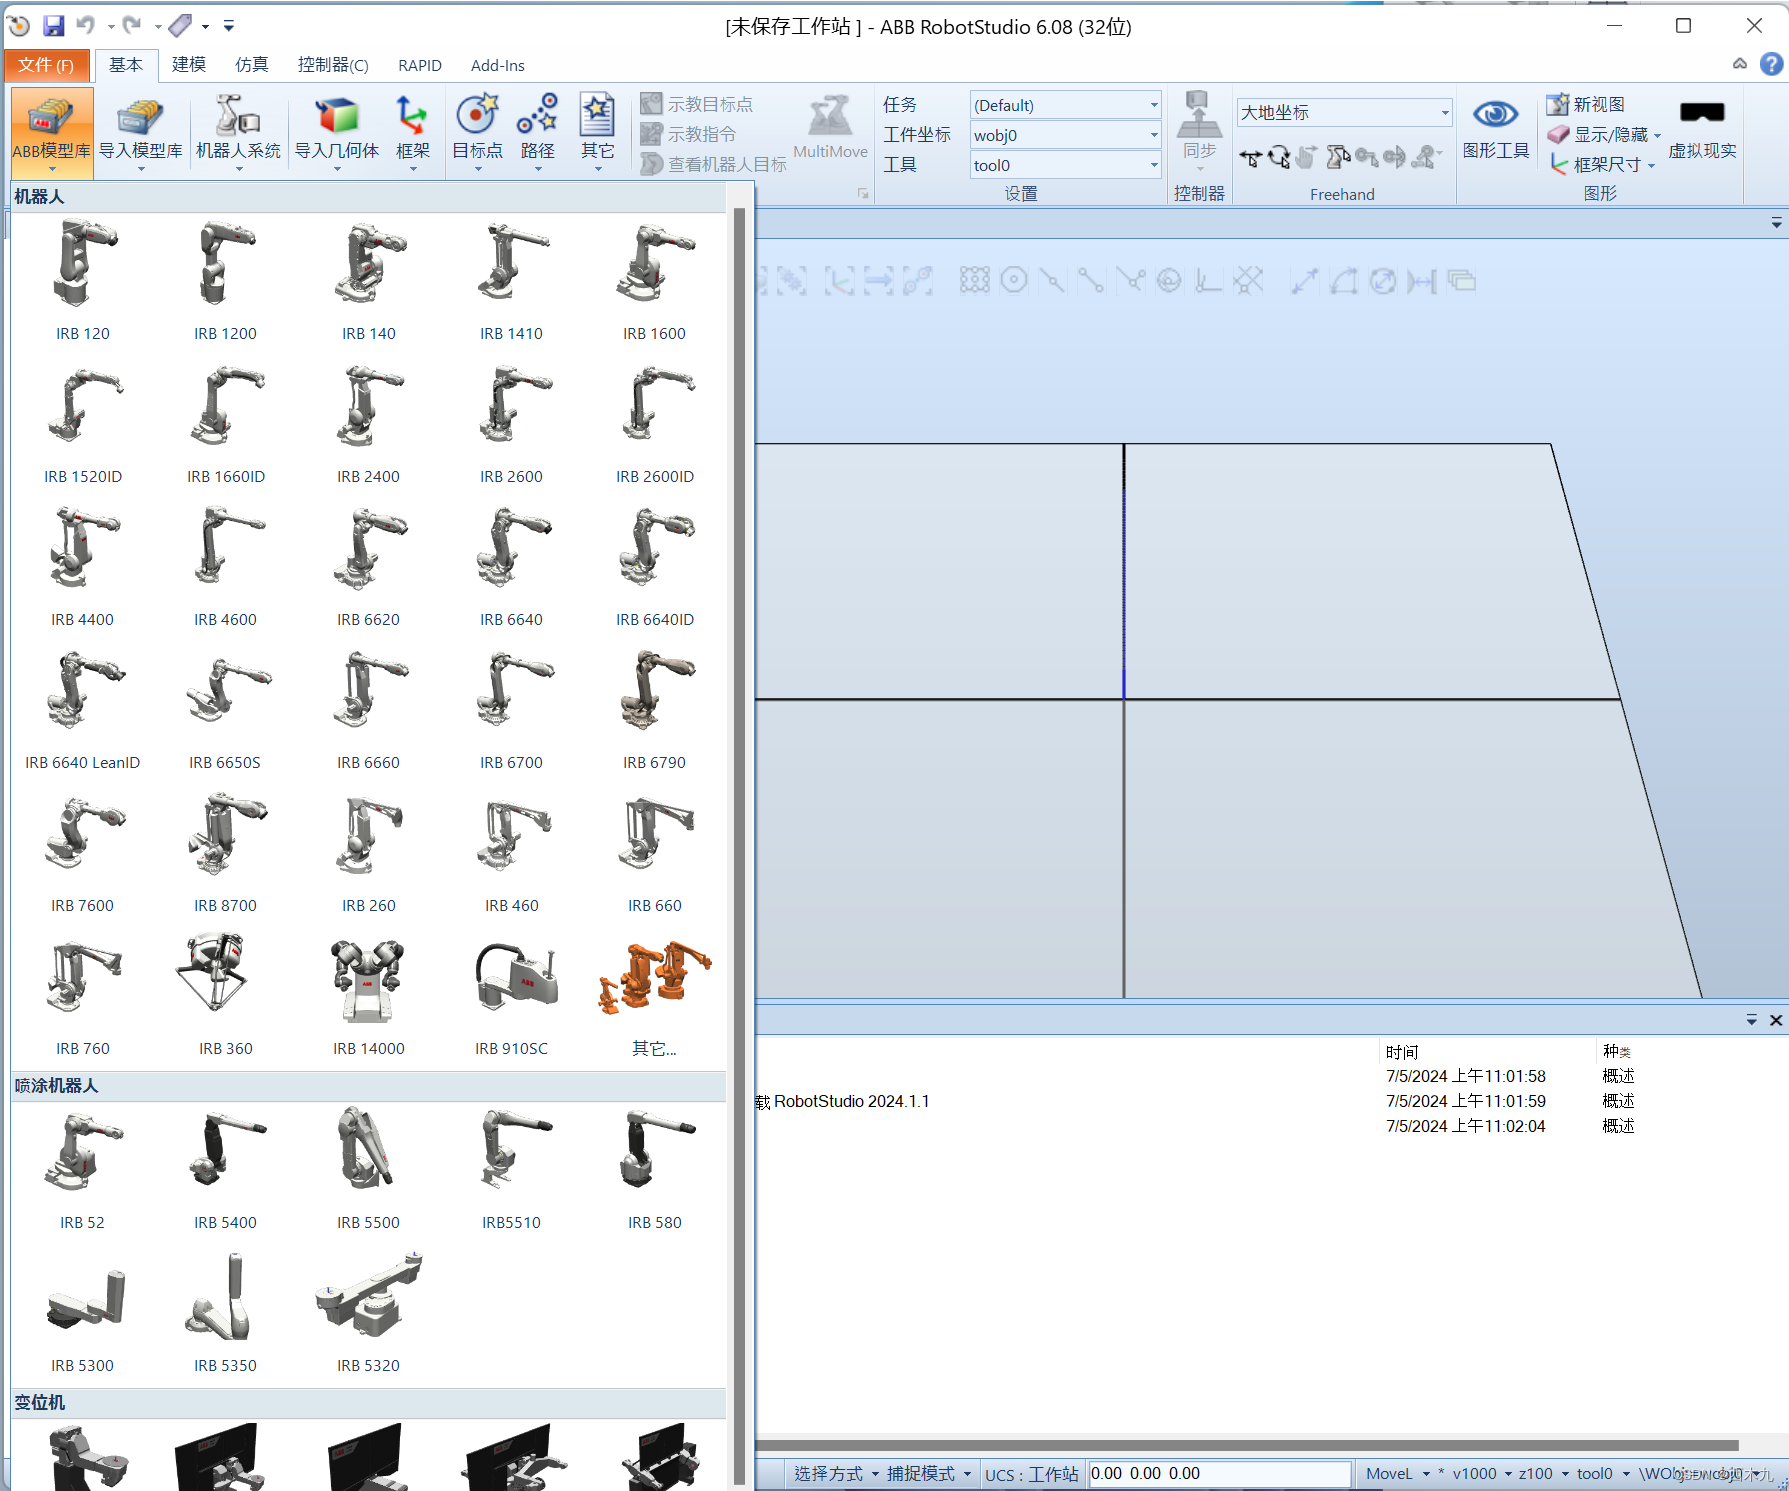Click the save icon in quick access toolbar
The image size is (1789, 1491).
pos(54,26)
